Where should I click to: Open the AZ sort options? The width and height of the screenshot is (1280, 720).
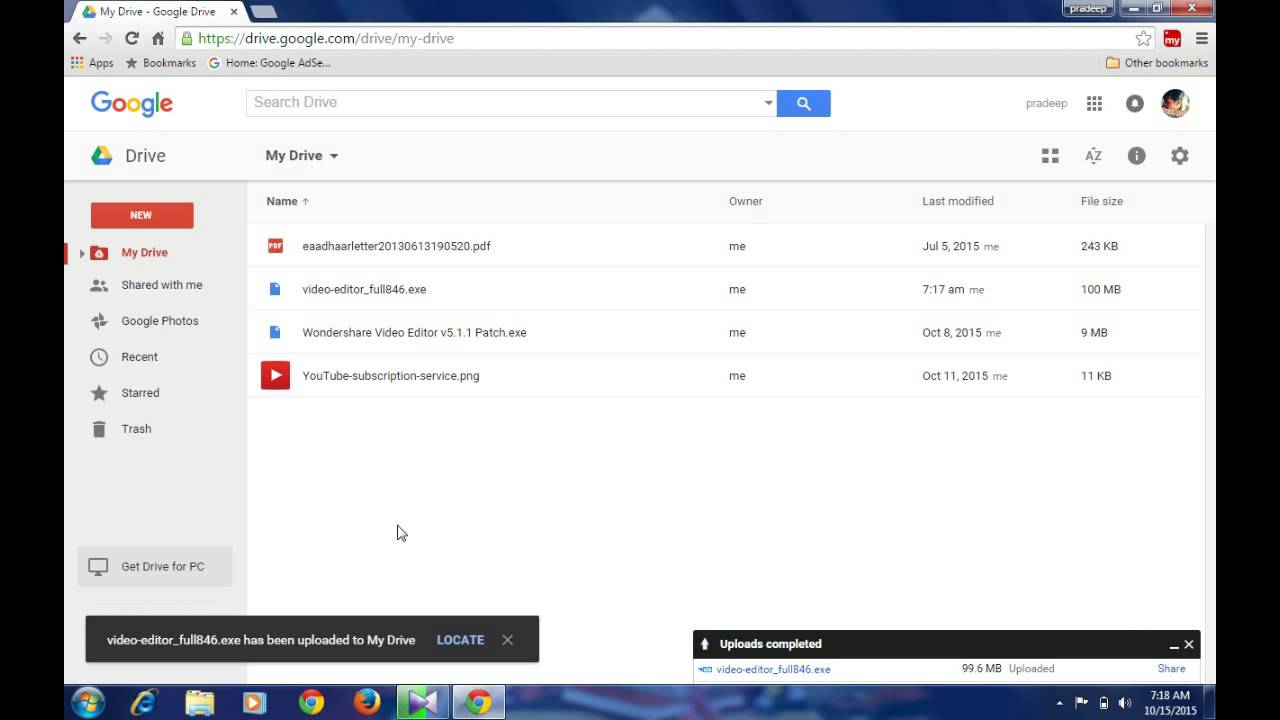coord(1093,156)
